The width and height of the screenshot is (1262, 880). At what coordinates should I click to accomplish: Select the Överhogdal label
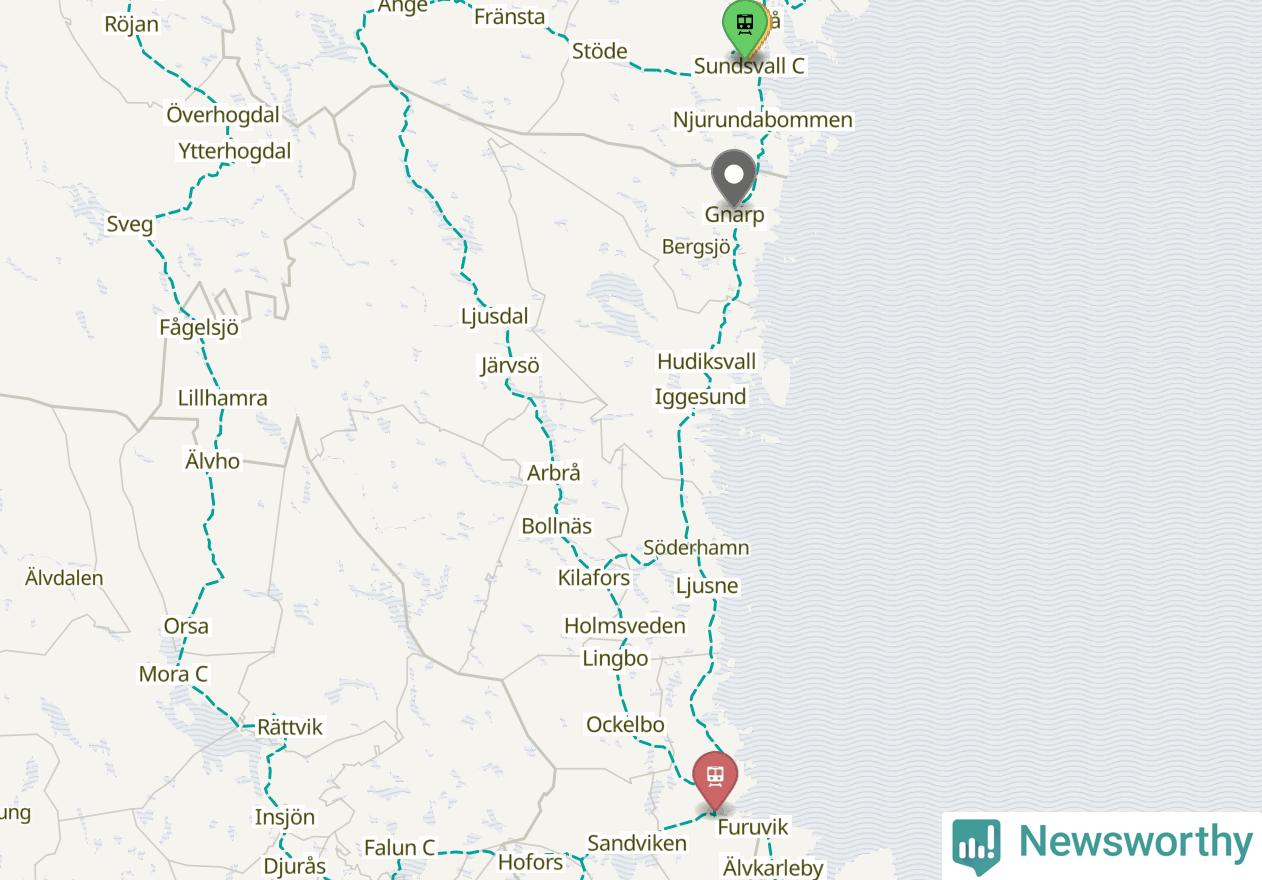pos(223,115)
